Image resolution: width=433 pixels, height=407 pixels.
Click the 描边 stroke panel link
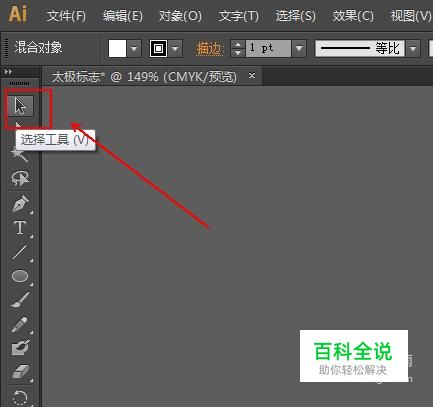coord(209,49)
